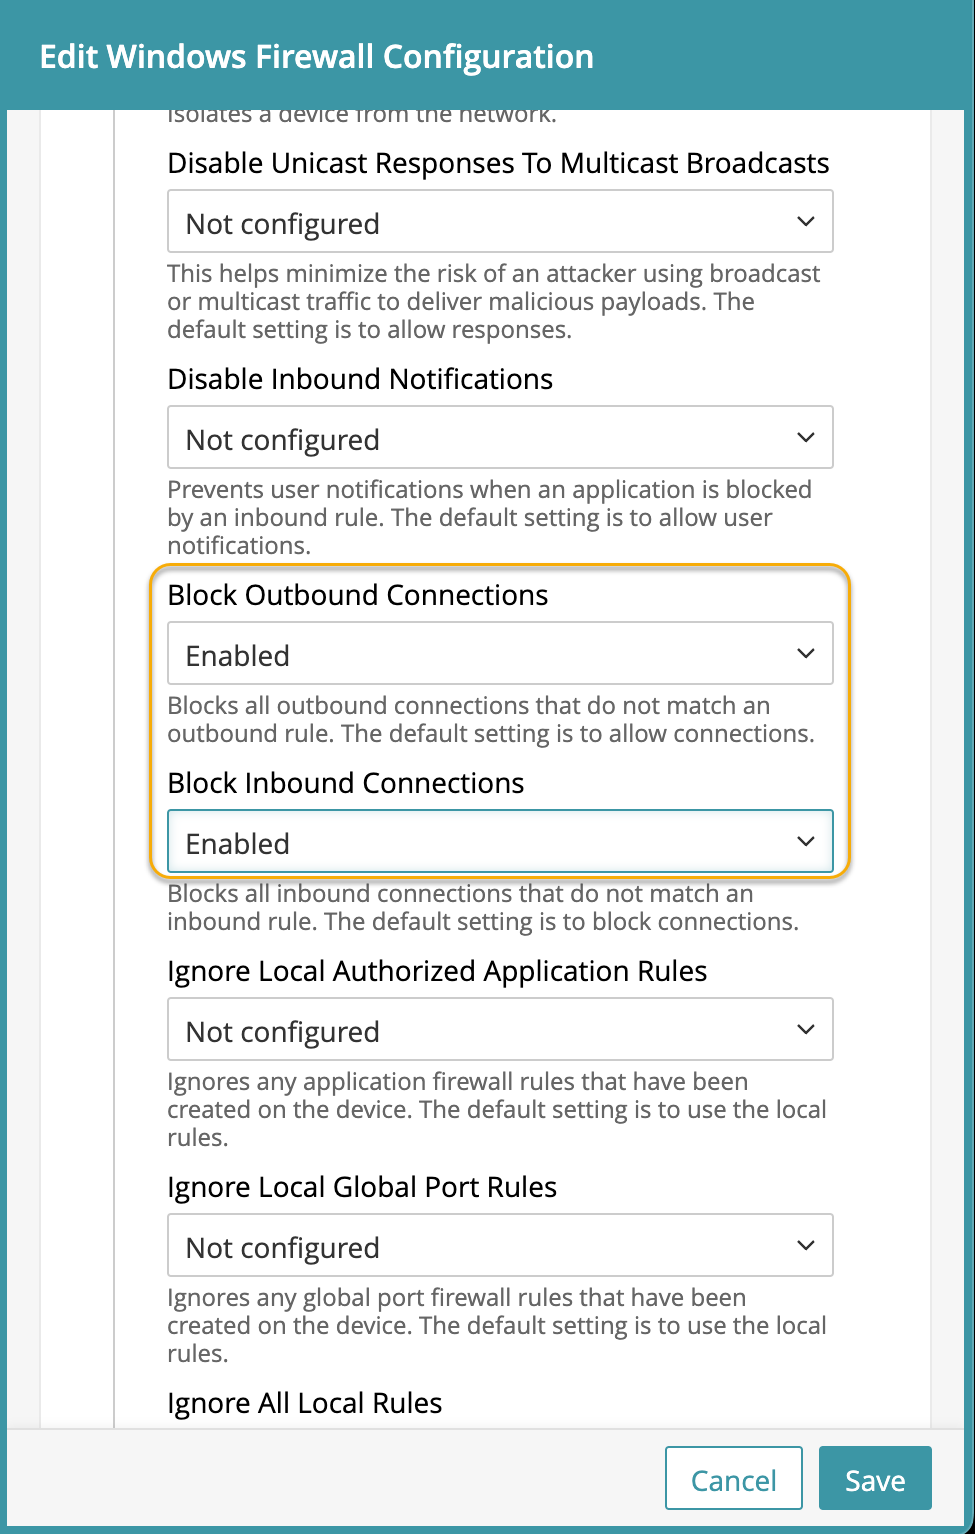The image size is (975, 1534).
Task: Cancel editing the firewall configuration
Action: (x=733, y=1479)
